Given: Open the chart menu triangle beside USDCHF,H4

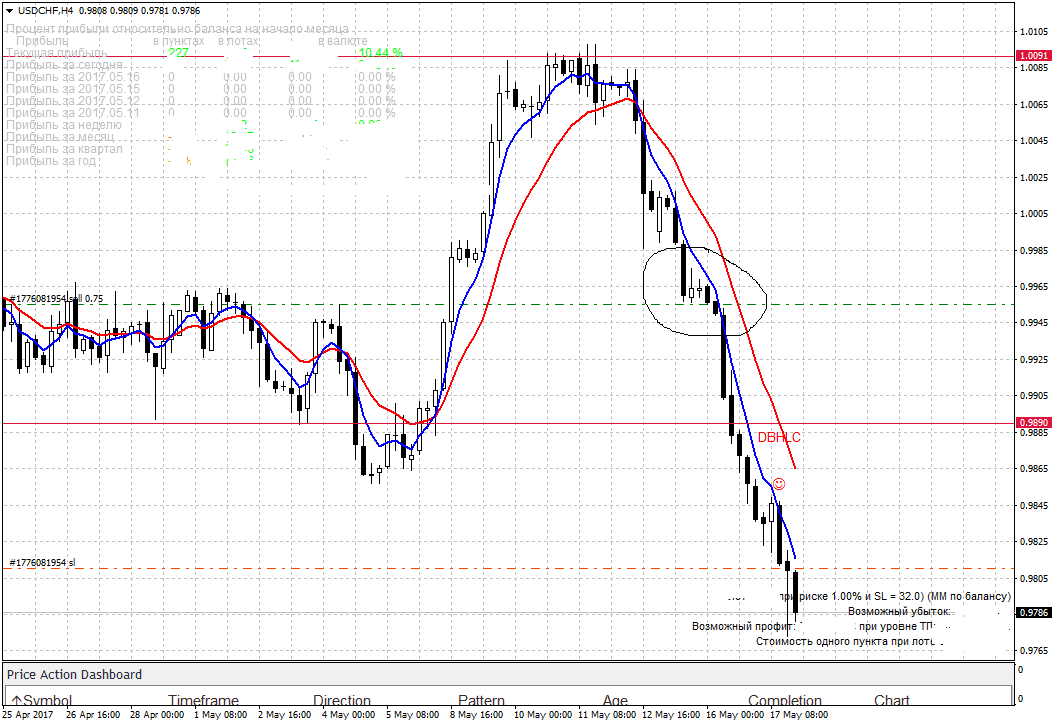Looking at the screenshot, I should (9, 11).
